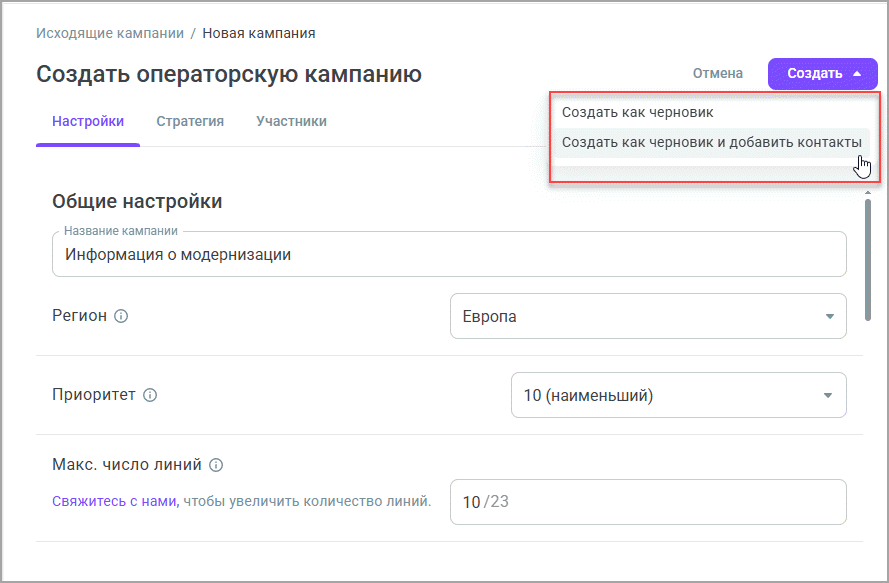Viewport: 889px width, 583px height.
Task: Go back to Исходящие кампании breadcrumb
Action: click(110, 33)
